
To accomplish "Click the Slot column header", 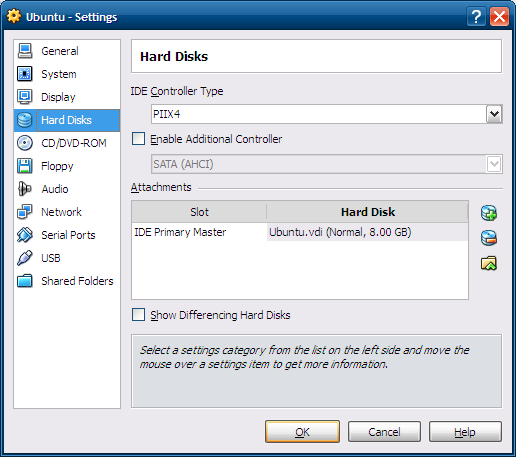I will coord(199,212).
